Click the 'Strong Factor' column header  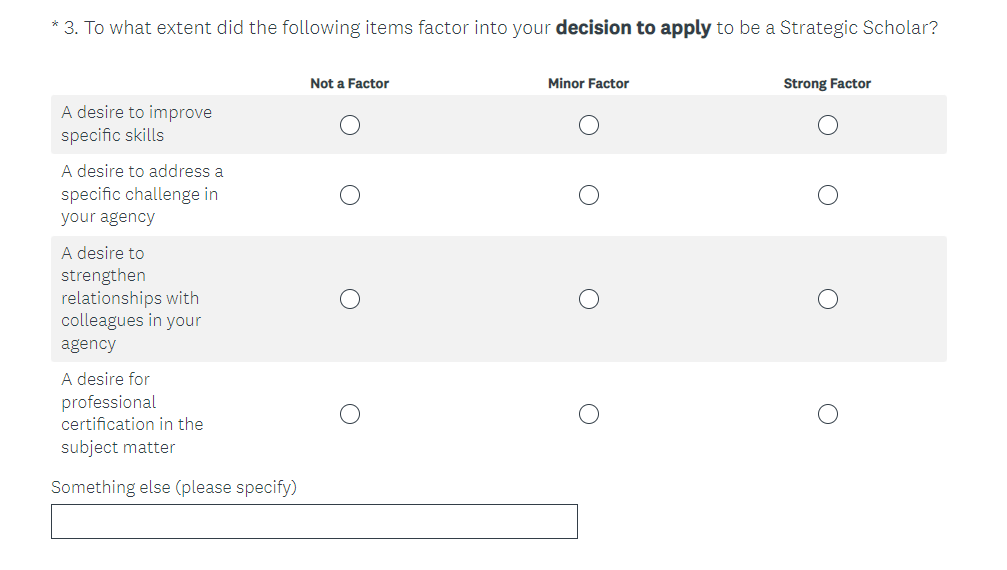(x=827, y=84)
